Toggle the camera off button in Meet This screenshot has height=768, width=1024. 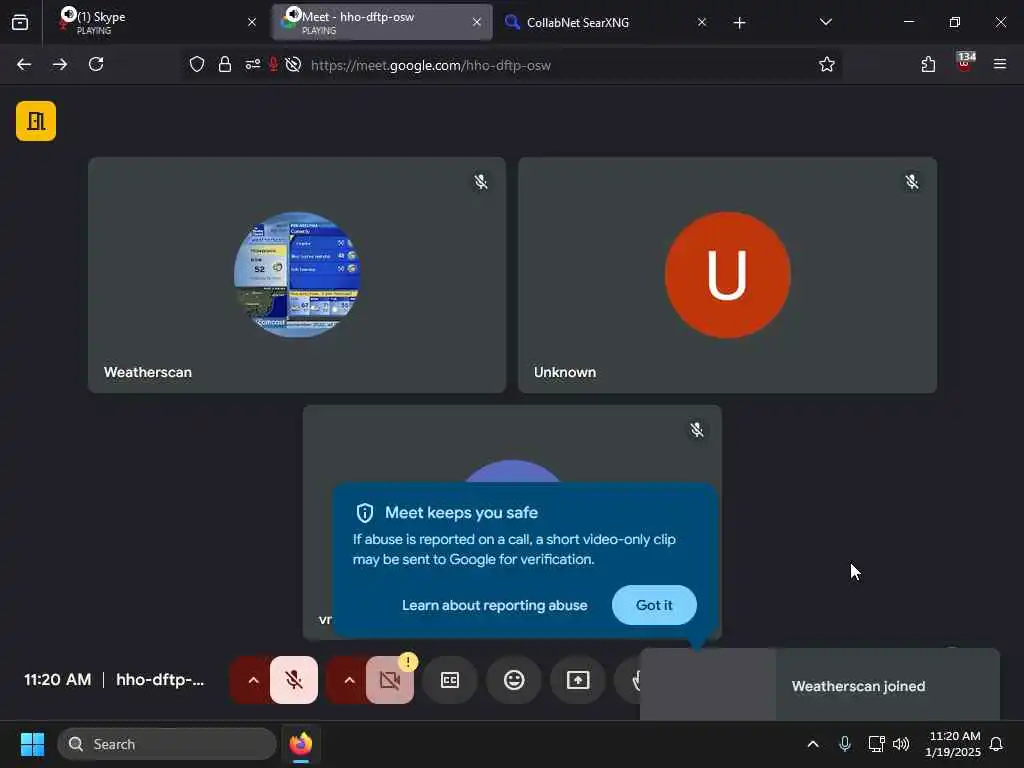point(390,680)
